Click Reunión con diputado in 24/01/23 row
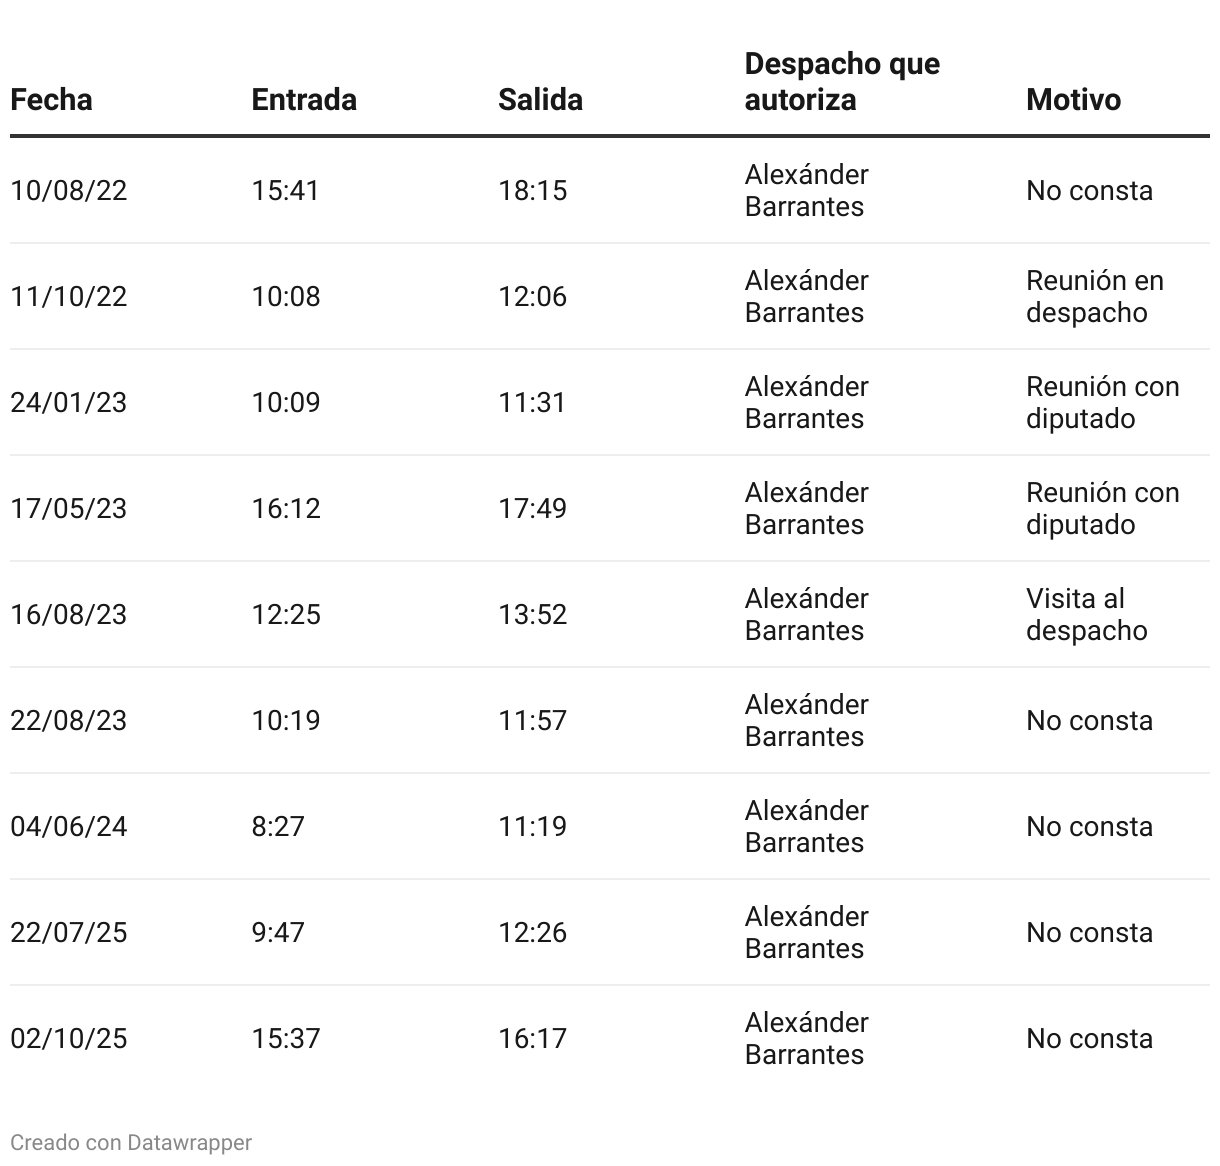The width and height of the screenshot is (1220, 1166). pos(1103,402)
